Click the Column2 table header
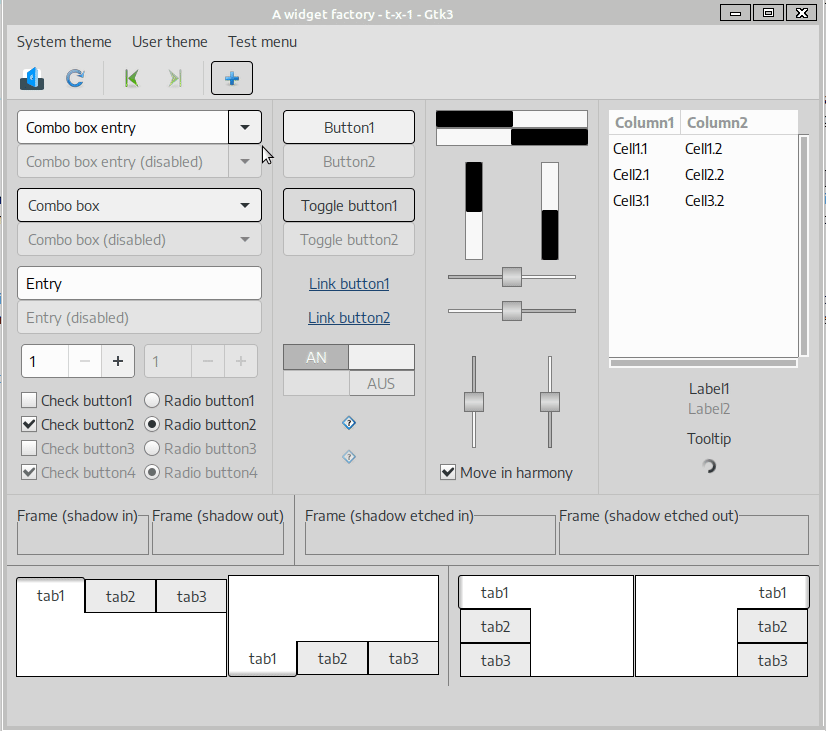Viewport: 826px width, 731px height. (739, 123)
